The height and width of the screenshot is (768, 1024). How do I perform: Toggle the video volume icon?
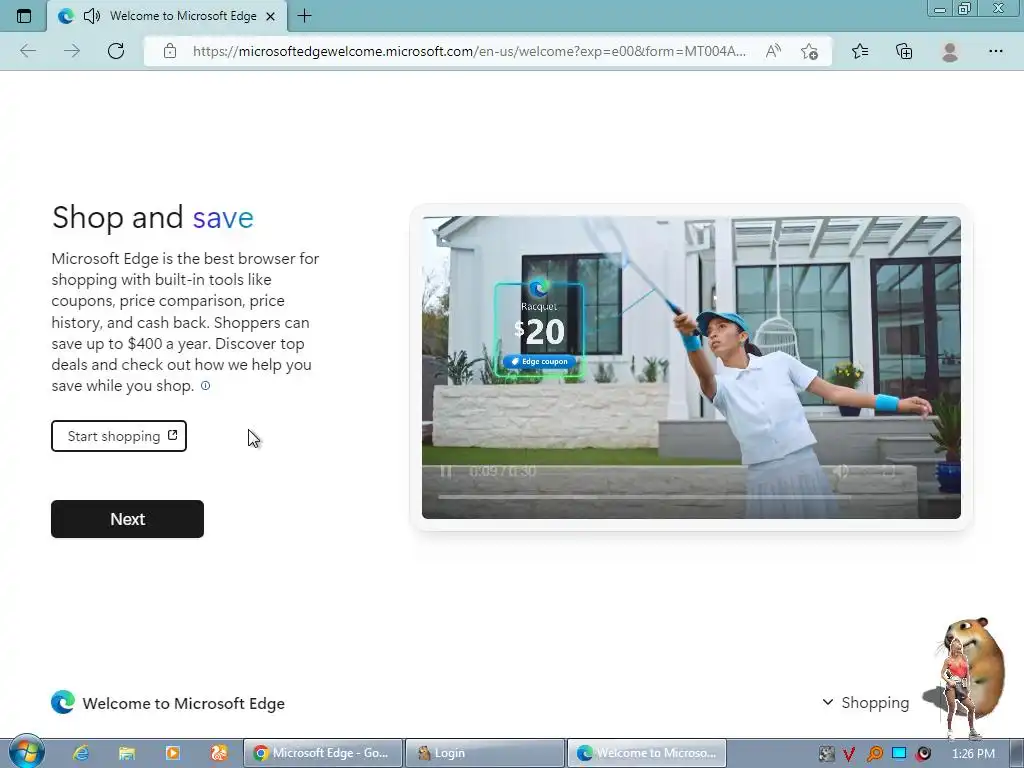pos(842,471)
